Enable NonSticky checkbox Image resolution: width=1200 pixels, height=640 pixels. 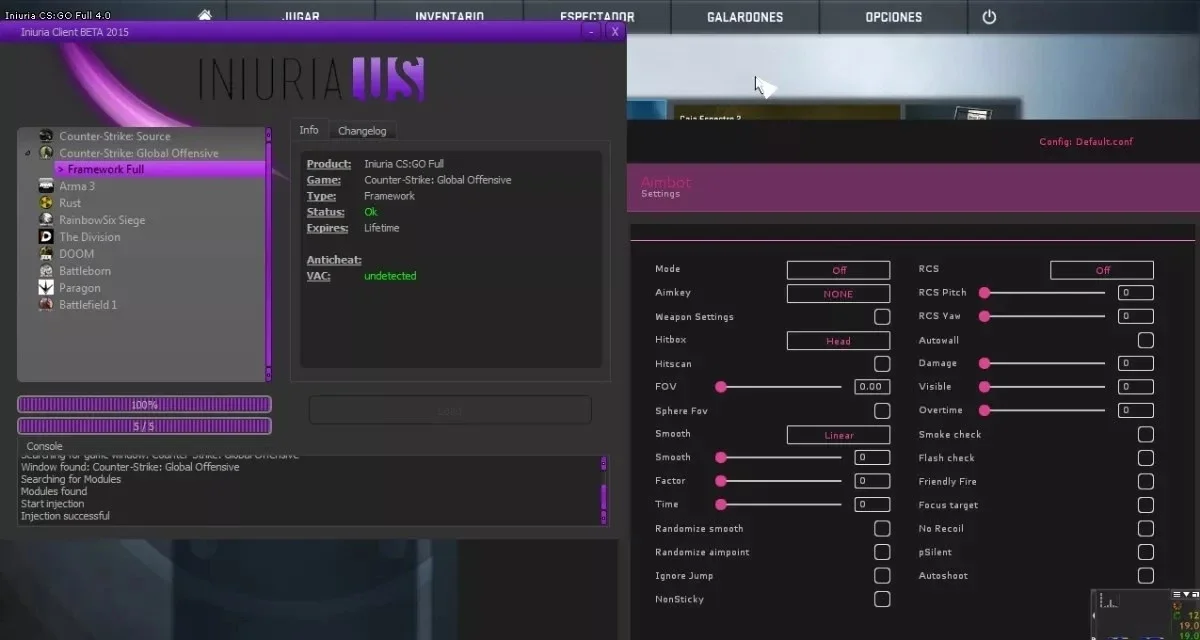882,599
